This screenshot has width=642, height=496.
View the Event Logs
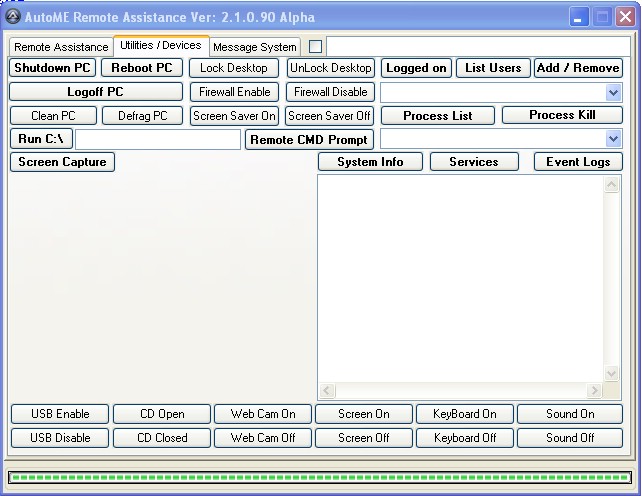point(578,162)
